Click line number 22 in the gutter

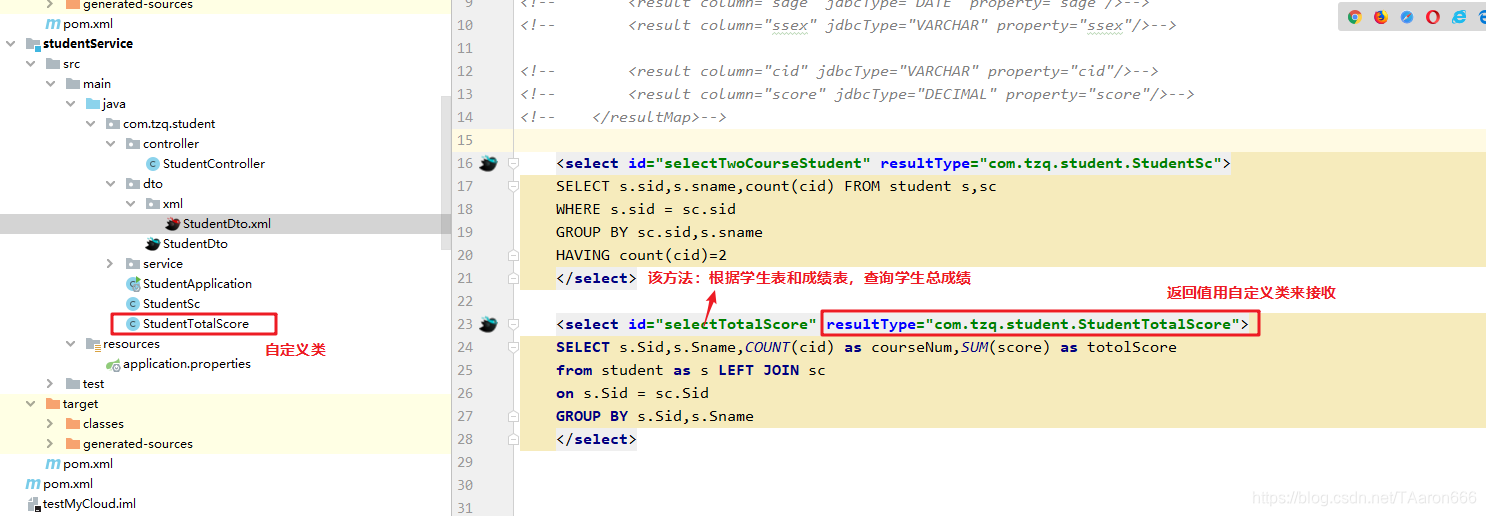point(464,301)
